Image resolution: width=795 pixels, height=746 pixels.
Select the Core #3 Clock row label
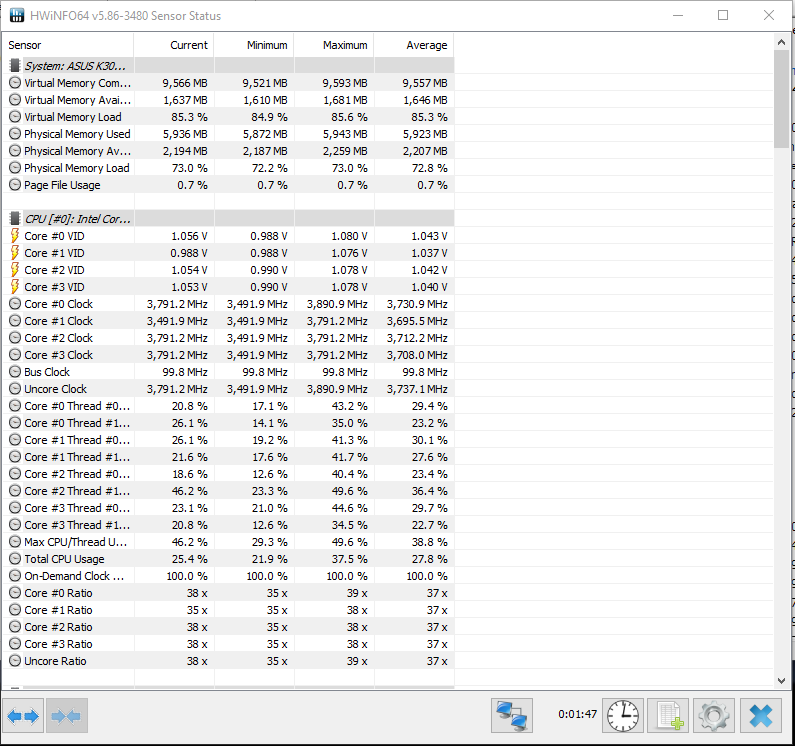tap(58, 355)
